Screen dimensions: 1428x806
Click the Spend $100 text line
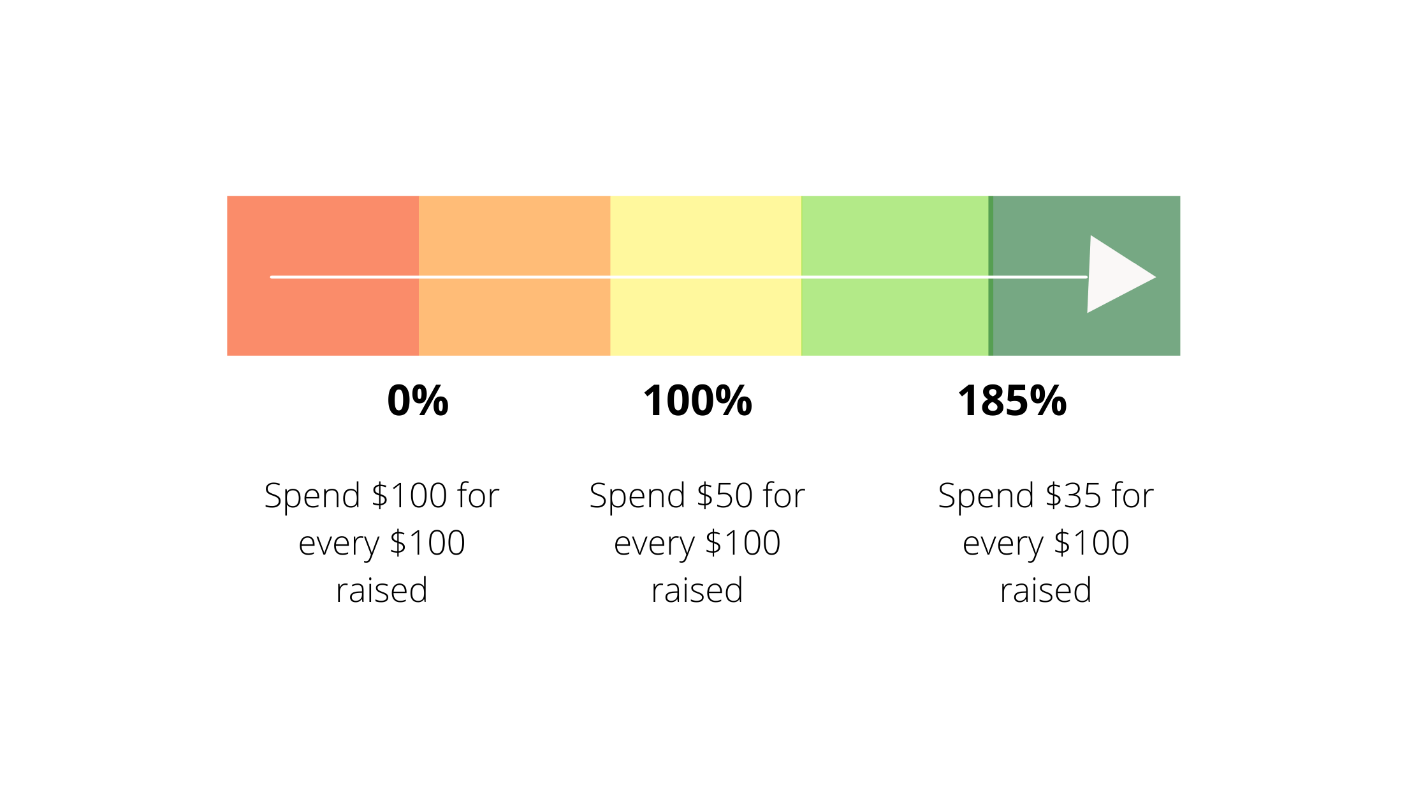[381, 496]
